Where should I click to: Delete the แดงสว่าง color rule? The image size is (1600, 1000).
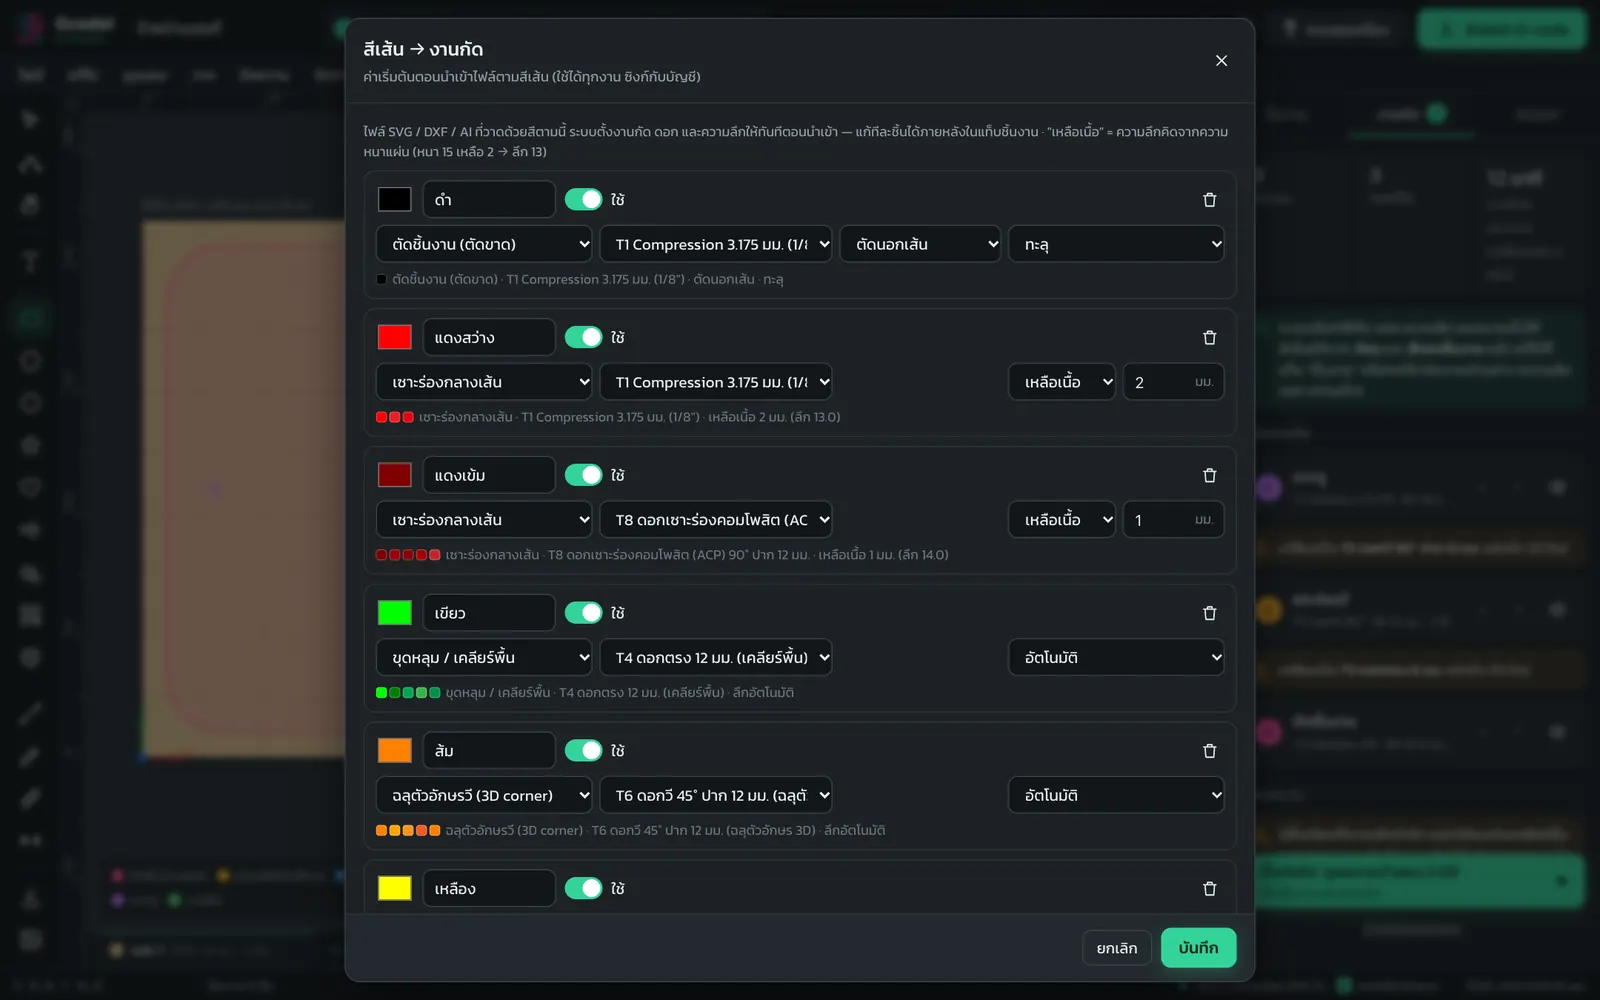pos(1209,338)
